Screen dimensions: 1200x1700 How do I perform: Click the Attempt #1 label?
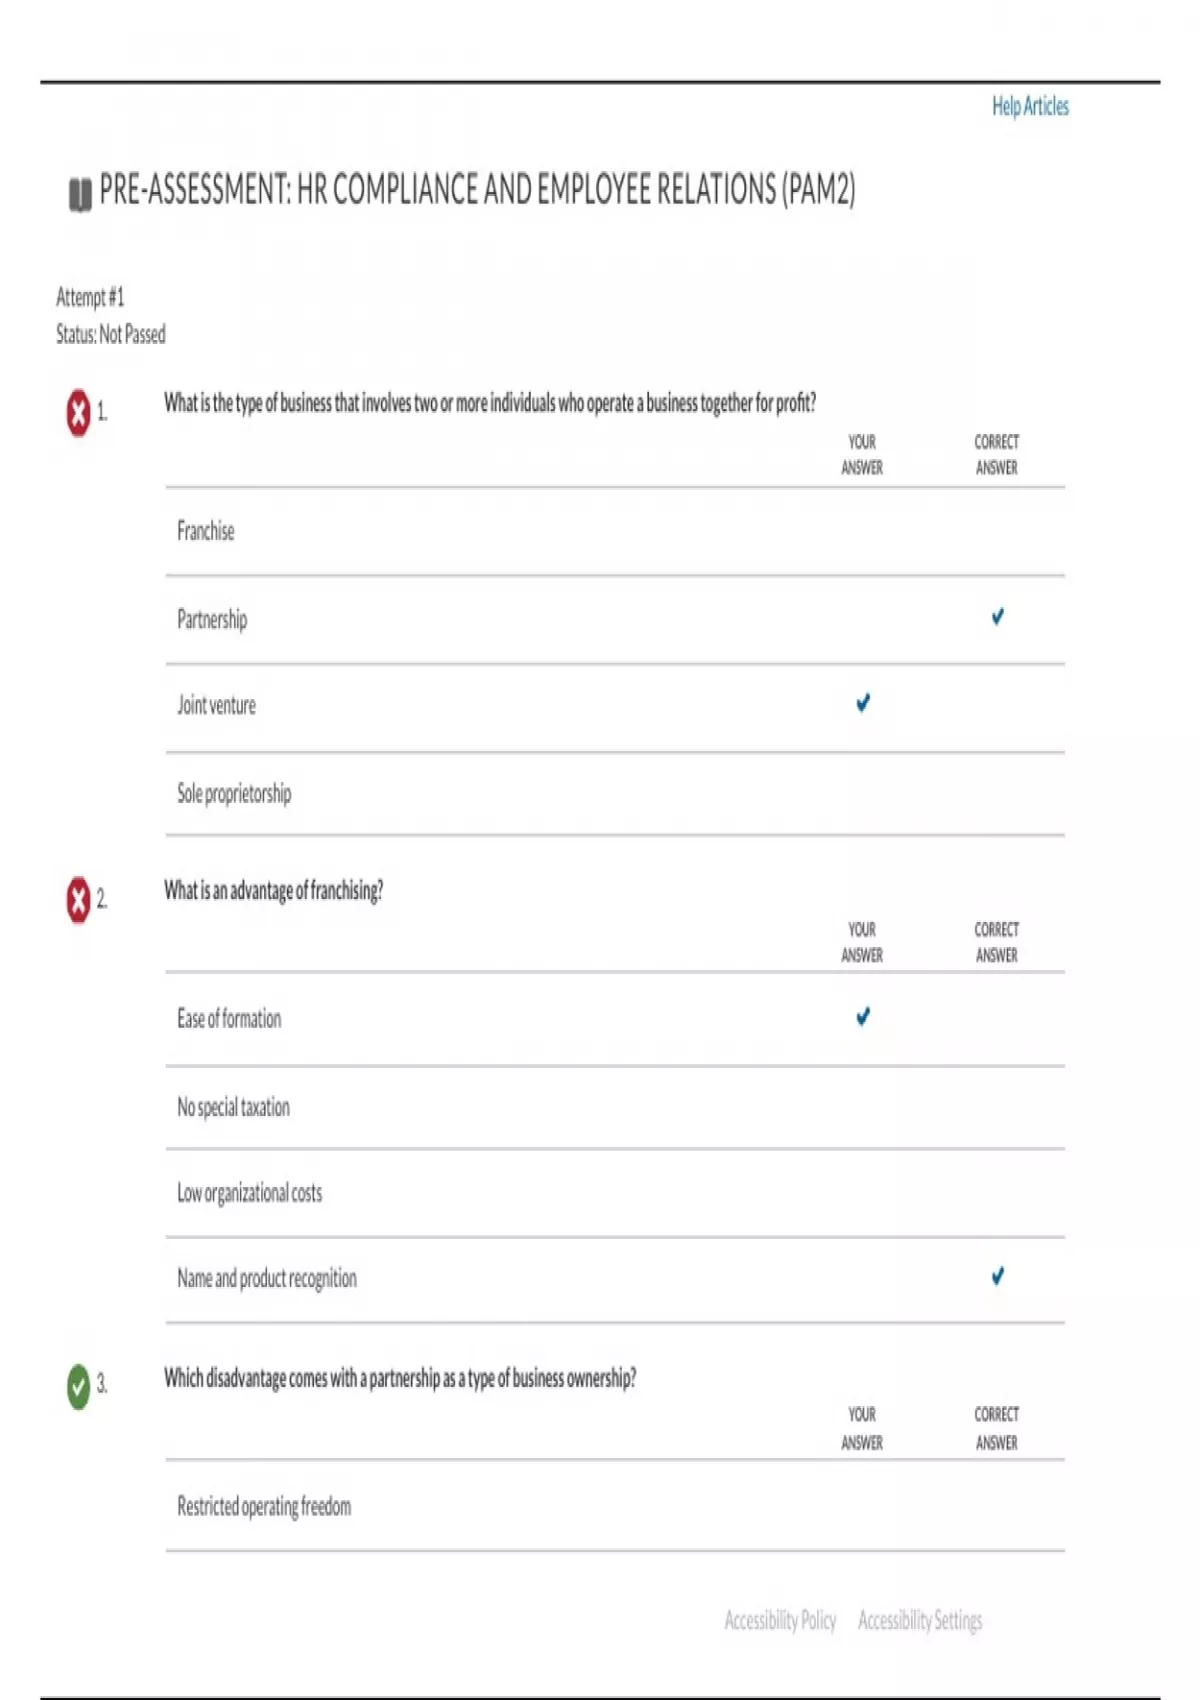90,297
